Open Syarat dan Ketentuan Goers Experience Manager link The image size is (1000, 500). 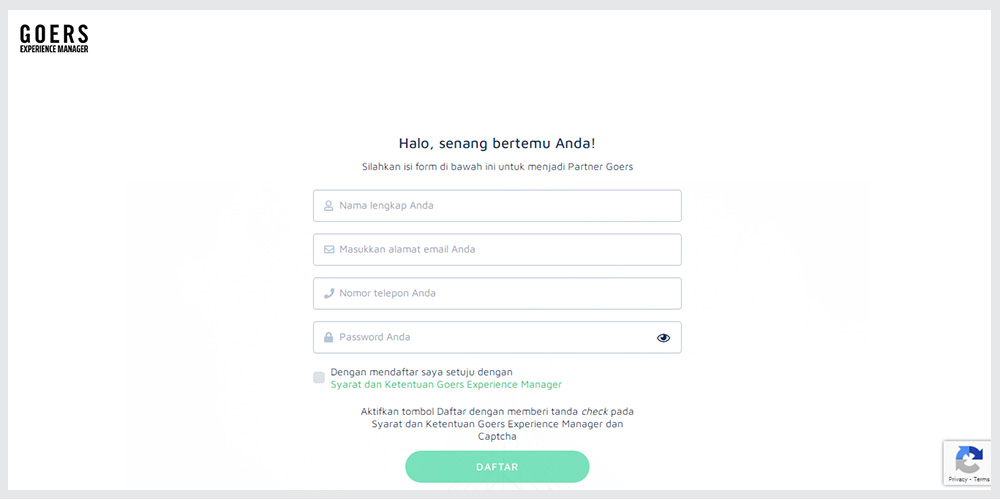pyautogui.click(x=446, y=385)
